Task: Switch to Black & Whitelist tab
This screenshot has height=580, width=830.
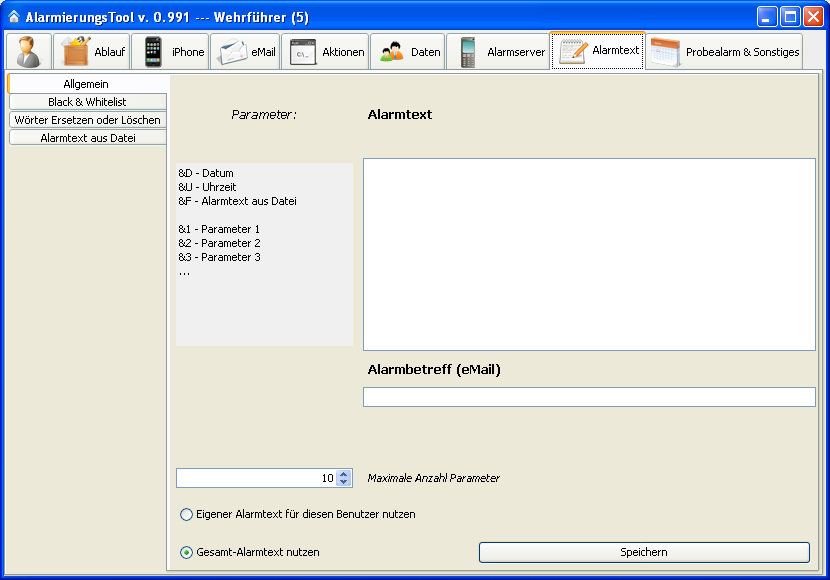Action: coord(87,102)
